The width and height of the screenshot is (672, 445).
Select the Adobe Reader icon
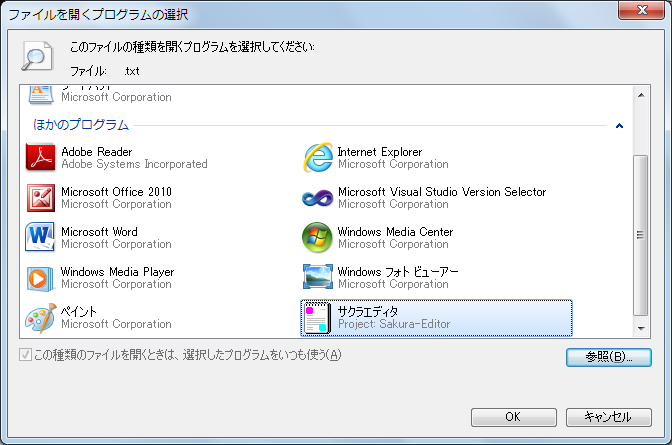point(41,157)
